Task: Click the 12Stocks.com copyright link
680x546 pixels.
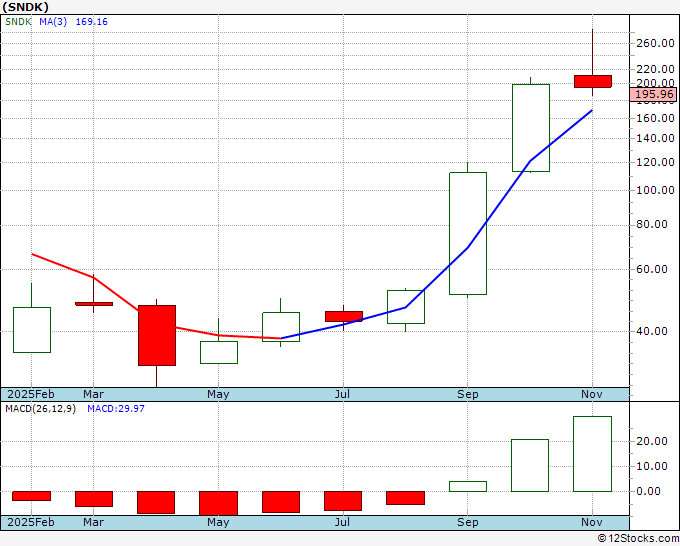Action: coord(638,539)
